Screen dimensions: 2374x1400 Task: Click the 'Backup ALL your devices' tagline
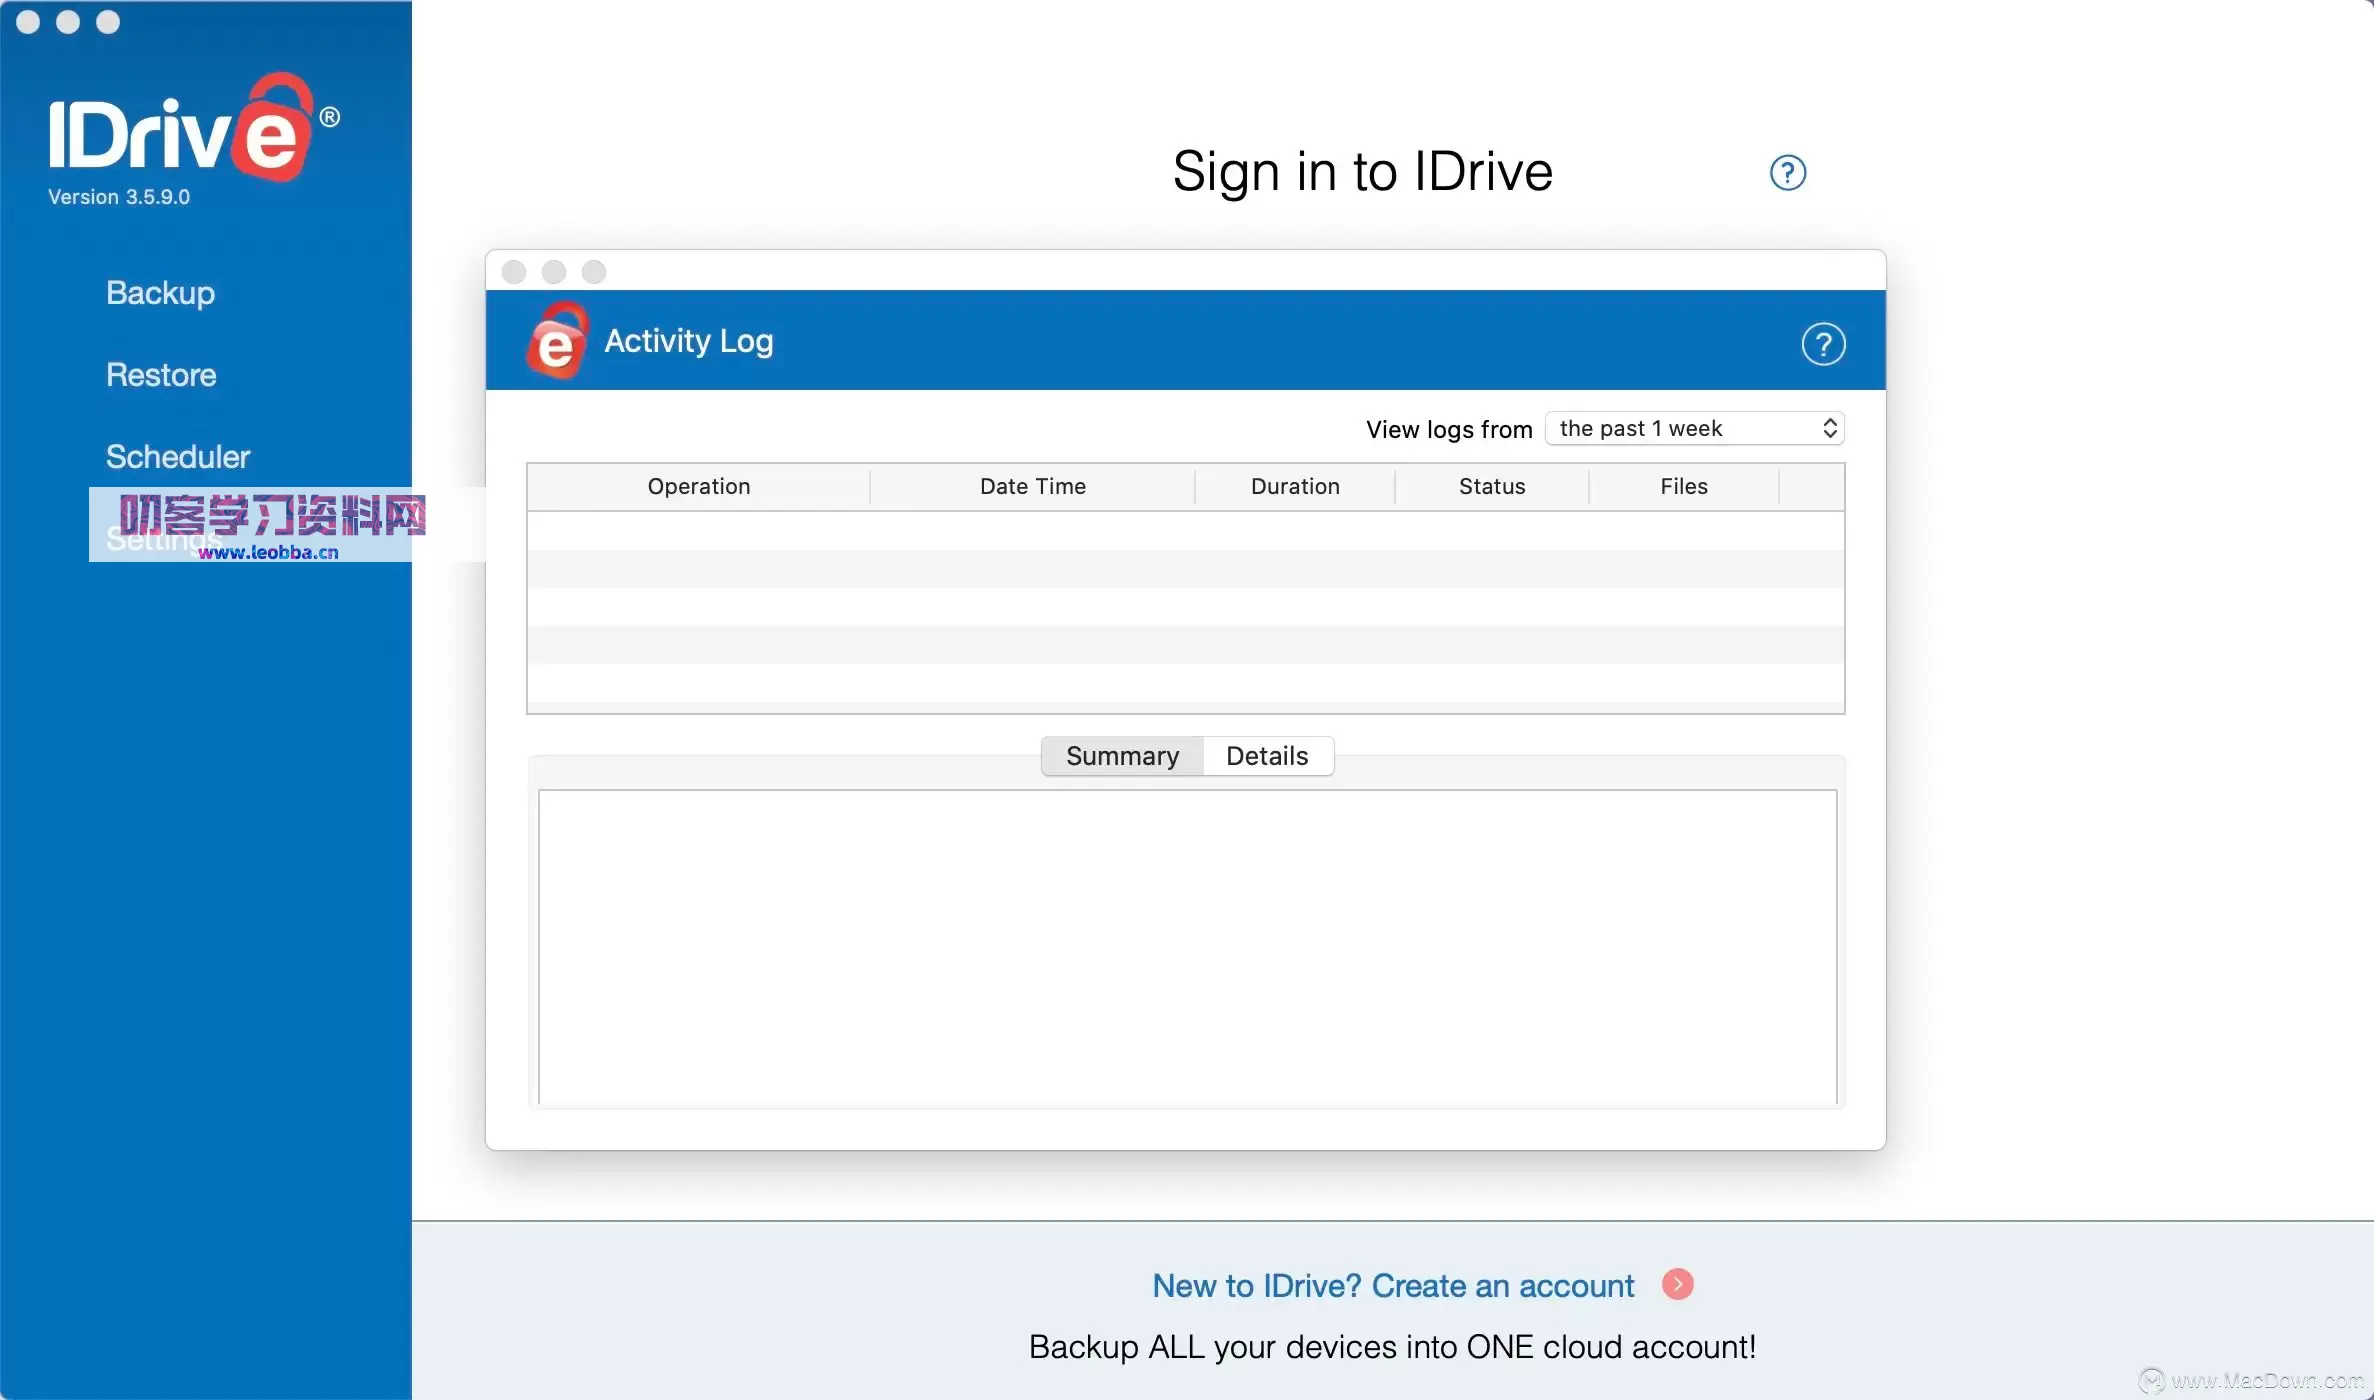point(1392,1347)
